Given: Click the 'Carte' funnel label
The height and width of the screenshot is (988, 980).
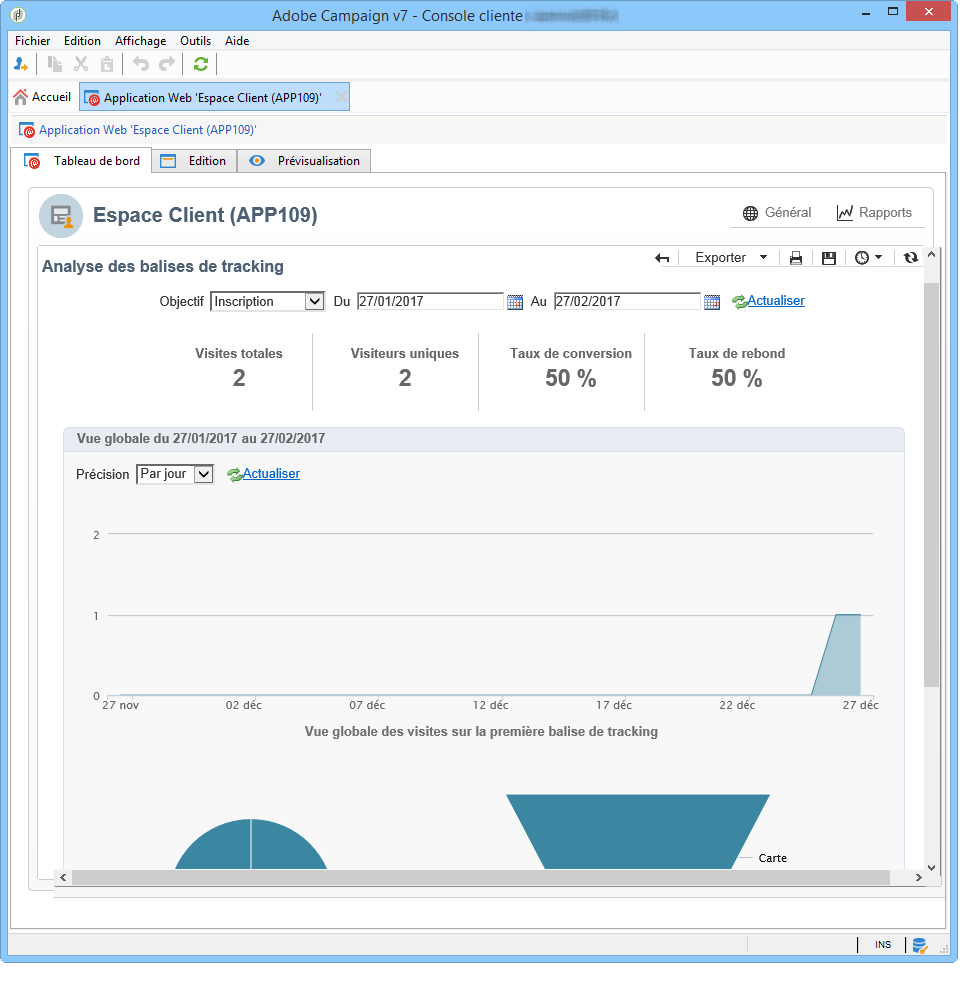Looking at the screenshot, I should (x=773, y=858).
